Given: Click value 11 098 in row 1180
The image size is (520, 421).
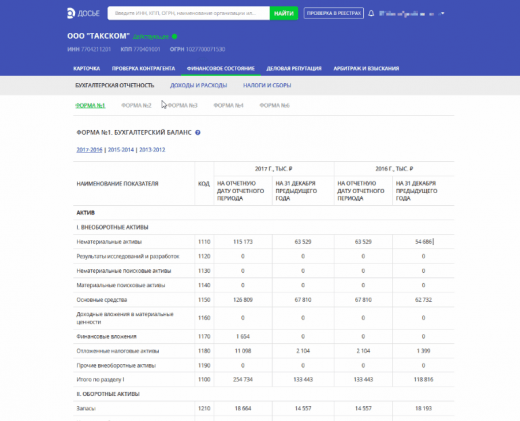Looking at the screenshot, I should [243, 351].
